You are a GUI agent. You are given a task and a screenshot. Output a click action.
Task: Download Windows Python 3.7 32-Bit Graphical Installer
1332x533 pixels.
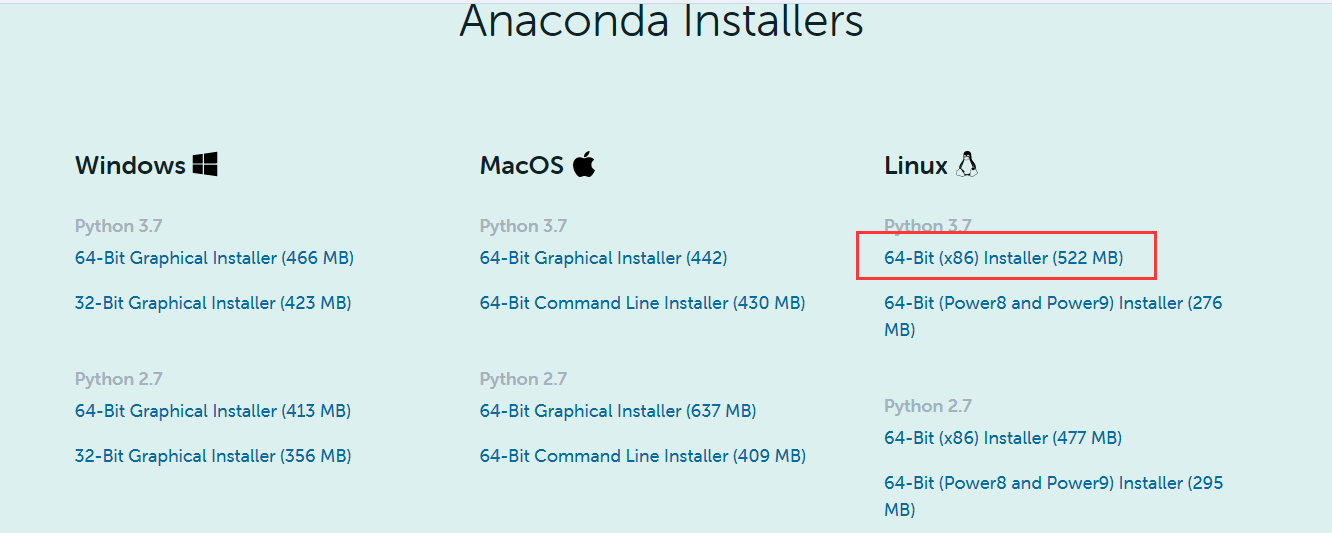coord(213,303)
